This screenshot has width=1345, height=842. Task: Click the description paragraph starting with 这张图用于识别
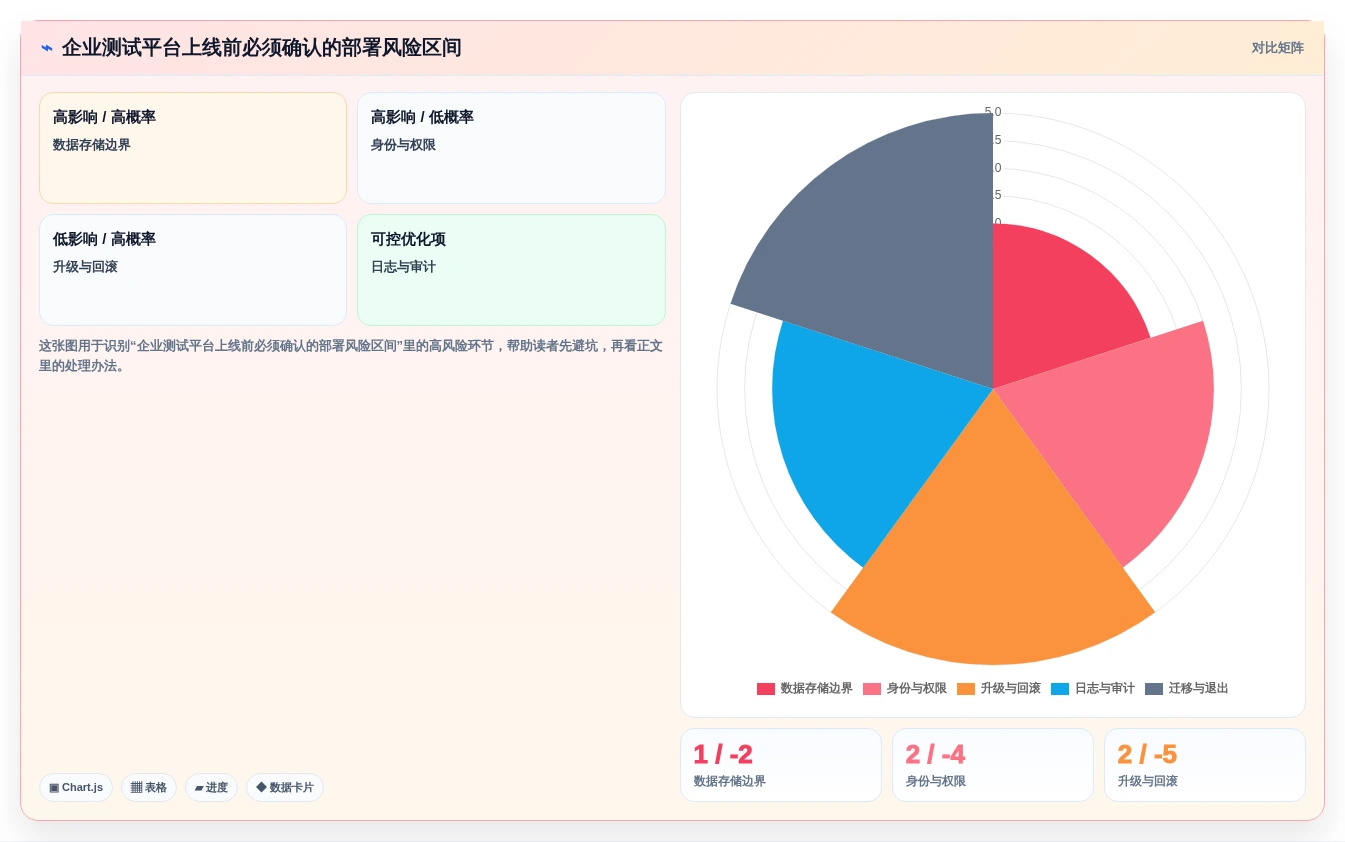351,356
